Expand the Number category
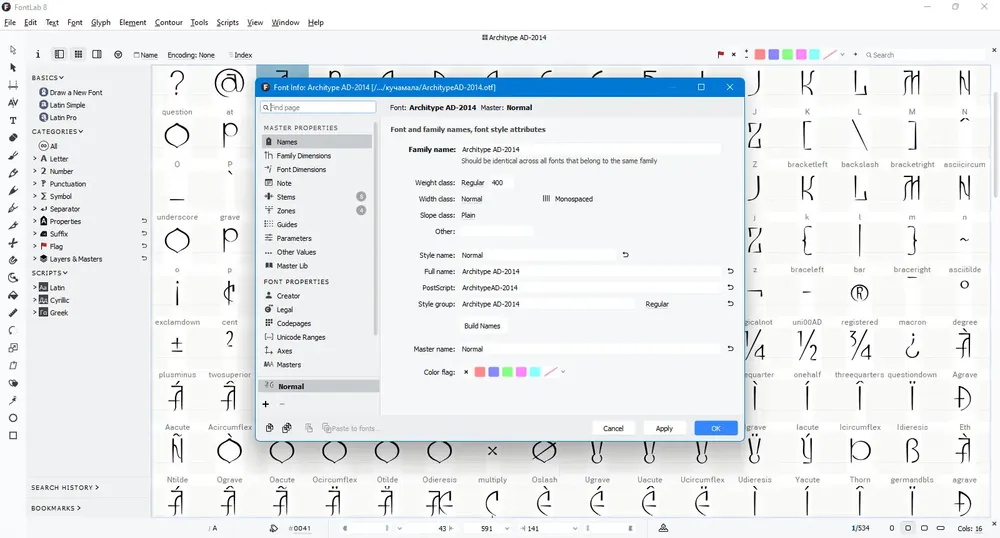The width and height of the screenshot is (1000, 538). pyautogui.click(x=35, y=171)
